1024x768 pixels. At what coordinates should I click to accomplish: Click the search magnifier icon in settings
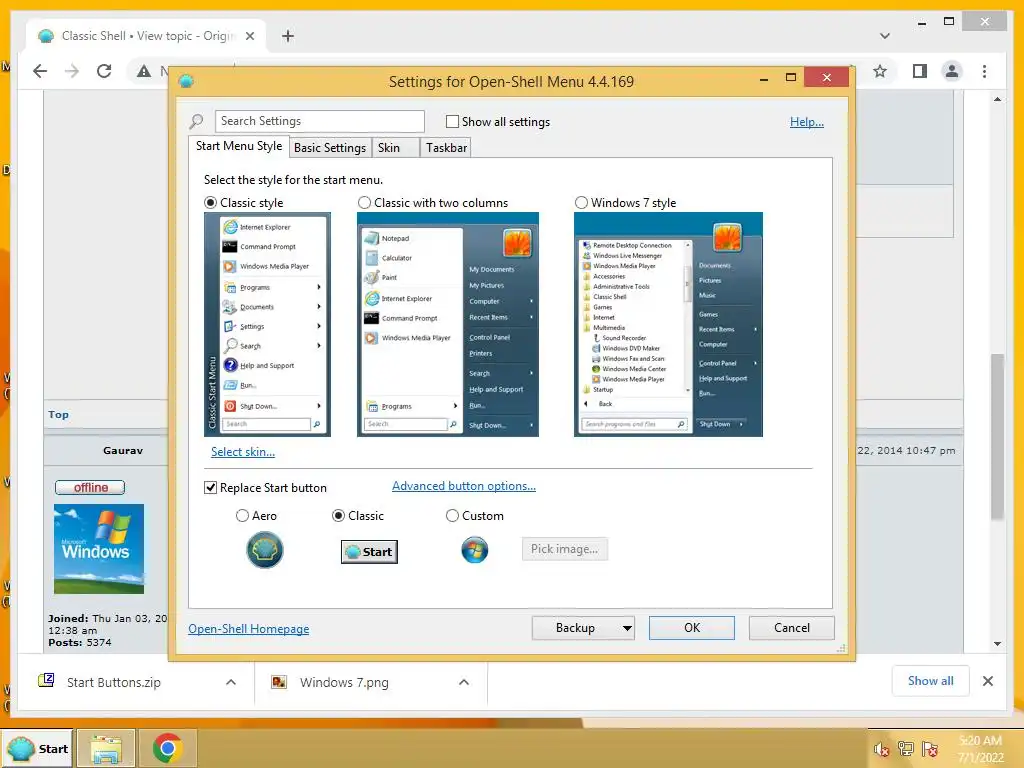196,121
